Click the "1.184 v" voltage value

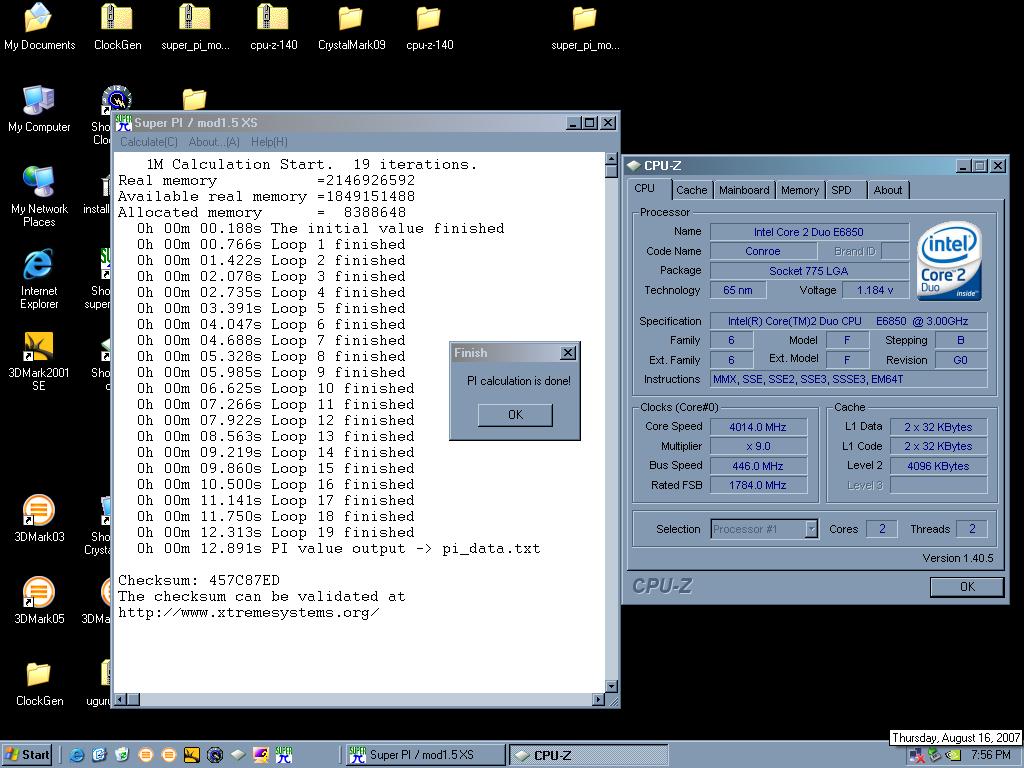(x=875, y=290)
